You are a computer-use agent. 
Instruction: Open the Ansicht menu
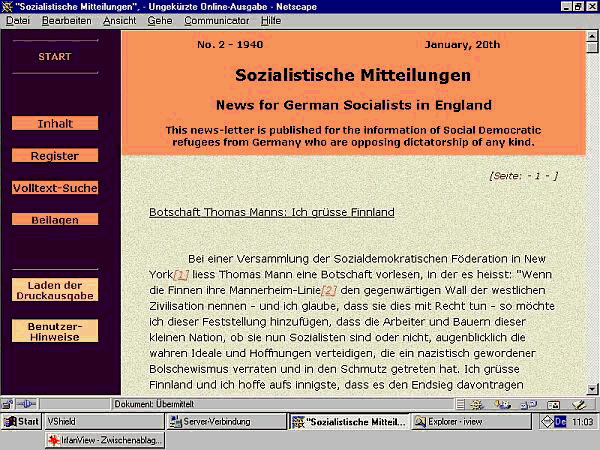coord(119,21)
